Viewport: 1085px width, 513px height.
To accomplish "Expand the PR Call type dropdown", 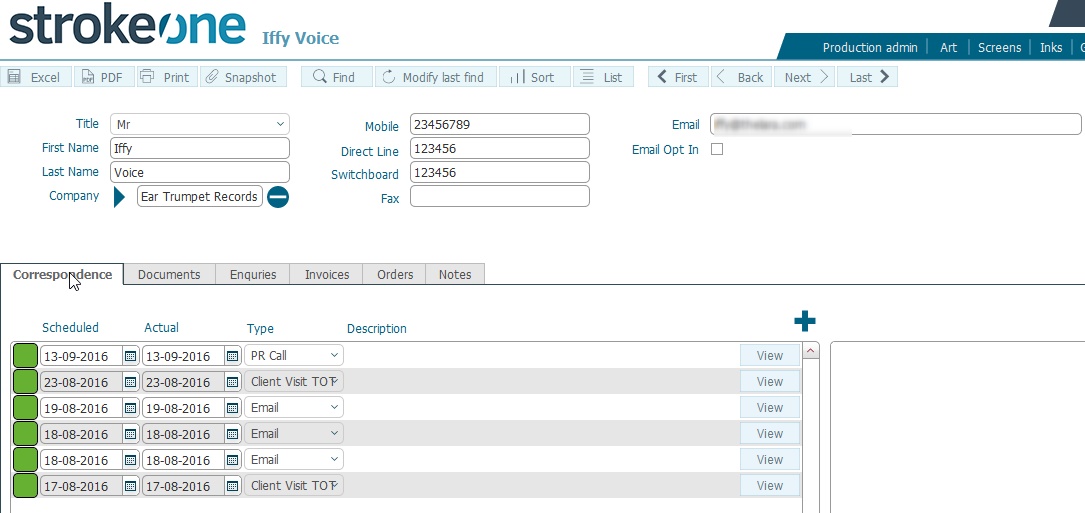I will (x=333, y=356).
